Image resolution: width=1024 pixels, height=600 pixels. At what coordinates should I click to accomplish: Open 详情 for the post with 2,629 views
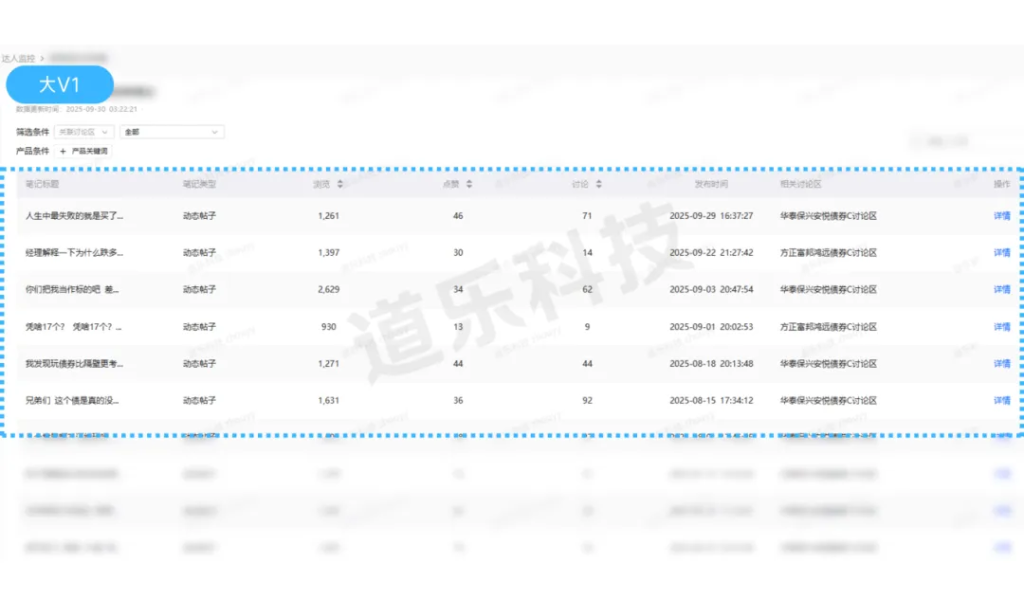tap(1001, 289)
